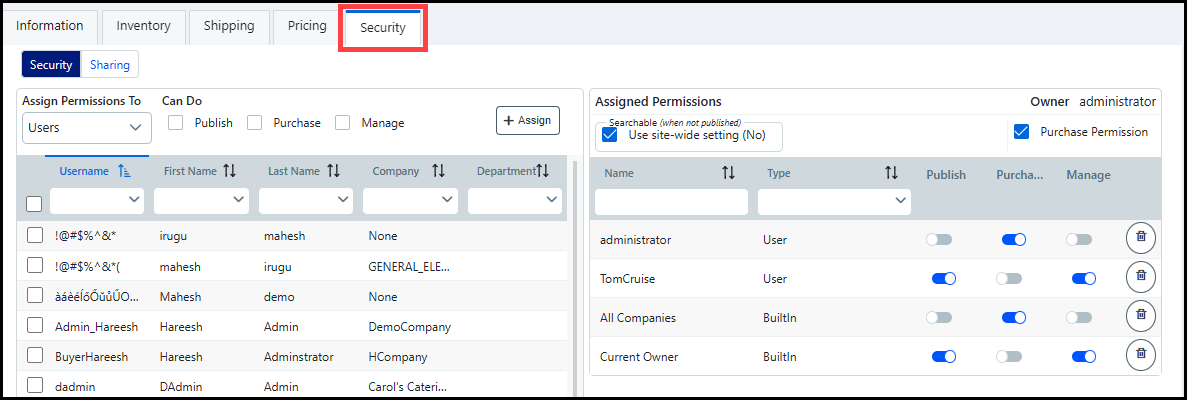The height and width of the screenshot is (400, 1187).
Task: Open the Type filter dropdown
Action: (833, 202)
